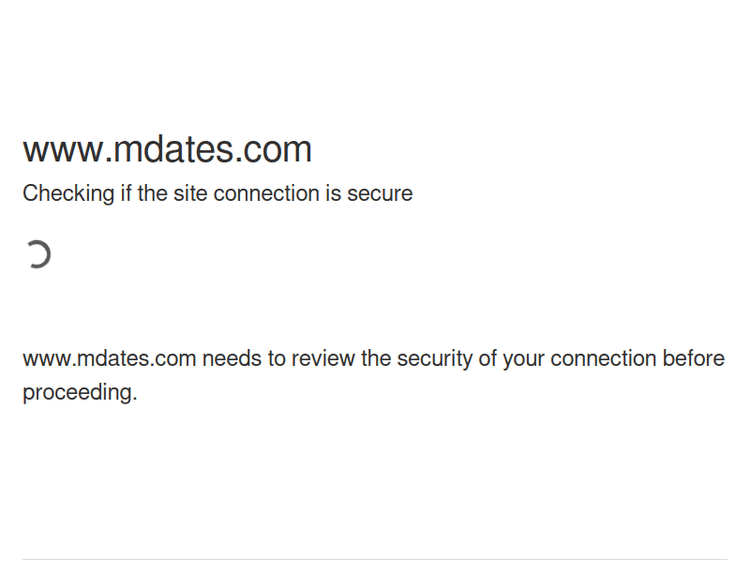Click the www.mdates.com main heading
This screenshot has height=563, width=750.
click(x=167, y=149)
